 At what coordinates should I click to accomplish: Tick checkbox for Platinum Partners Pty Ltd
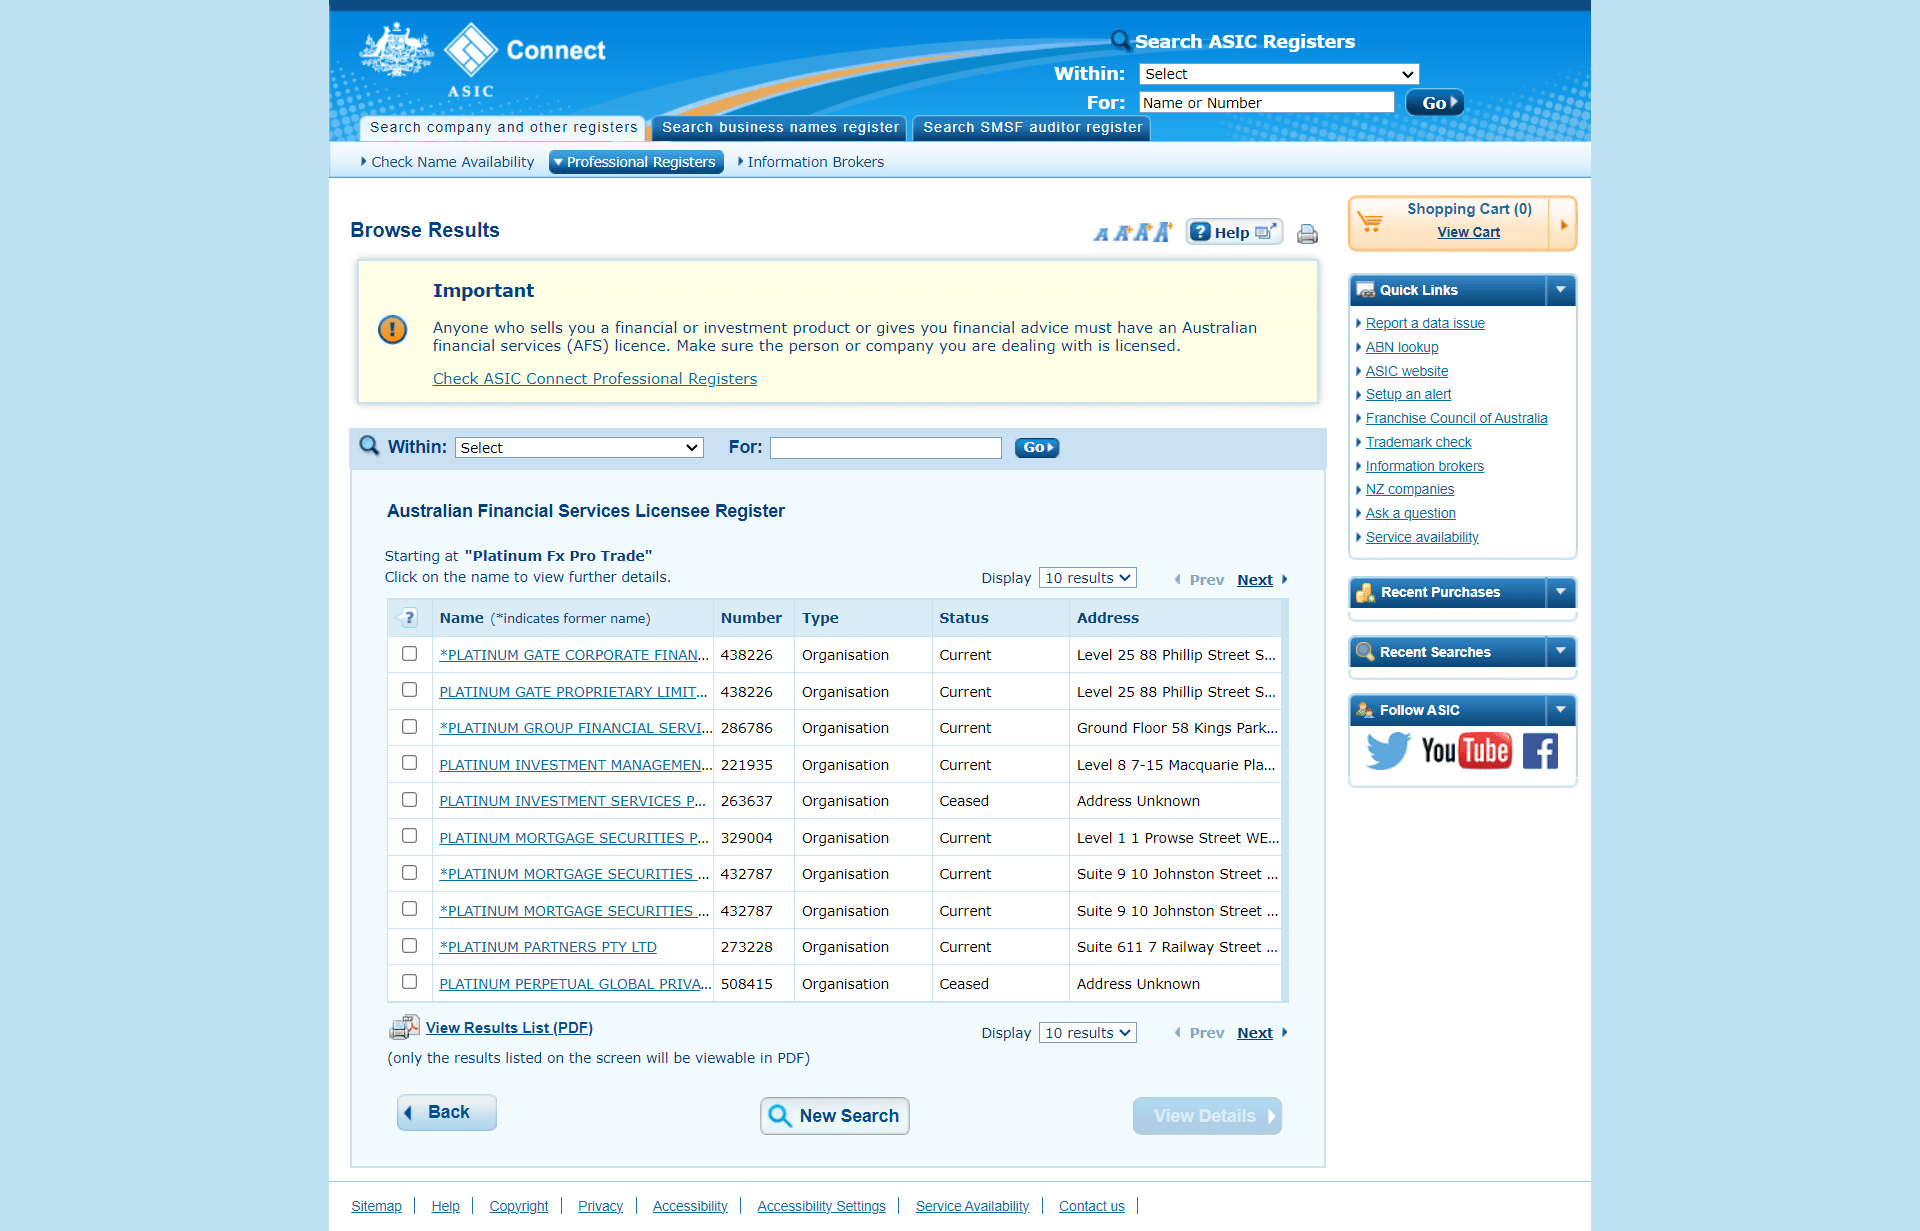(409, 945)
